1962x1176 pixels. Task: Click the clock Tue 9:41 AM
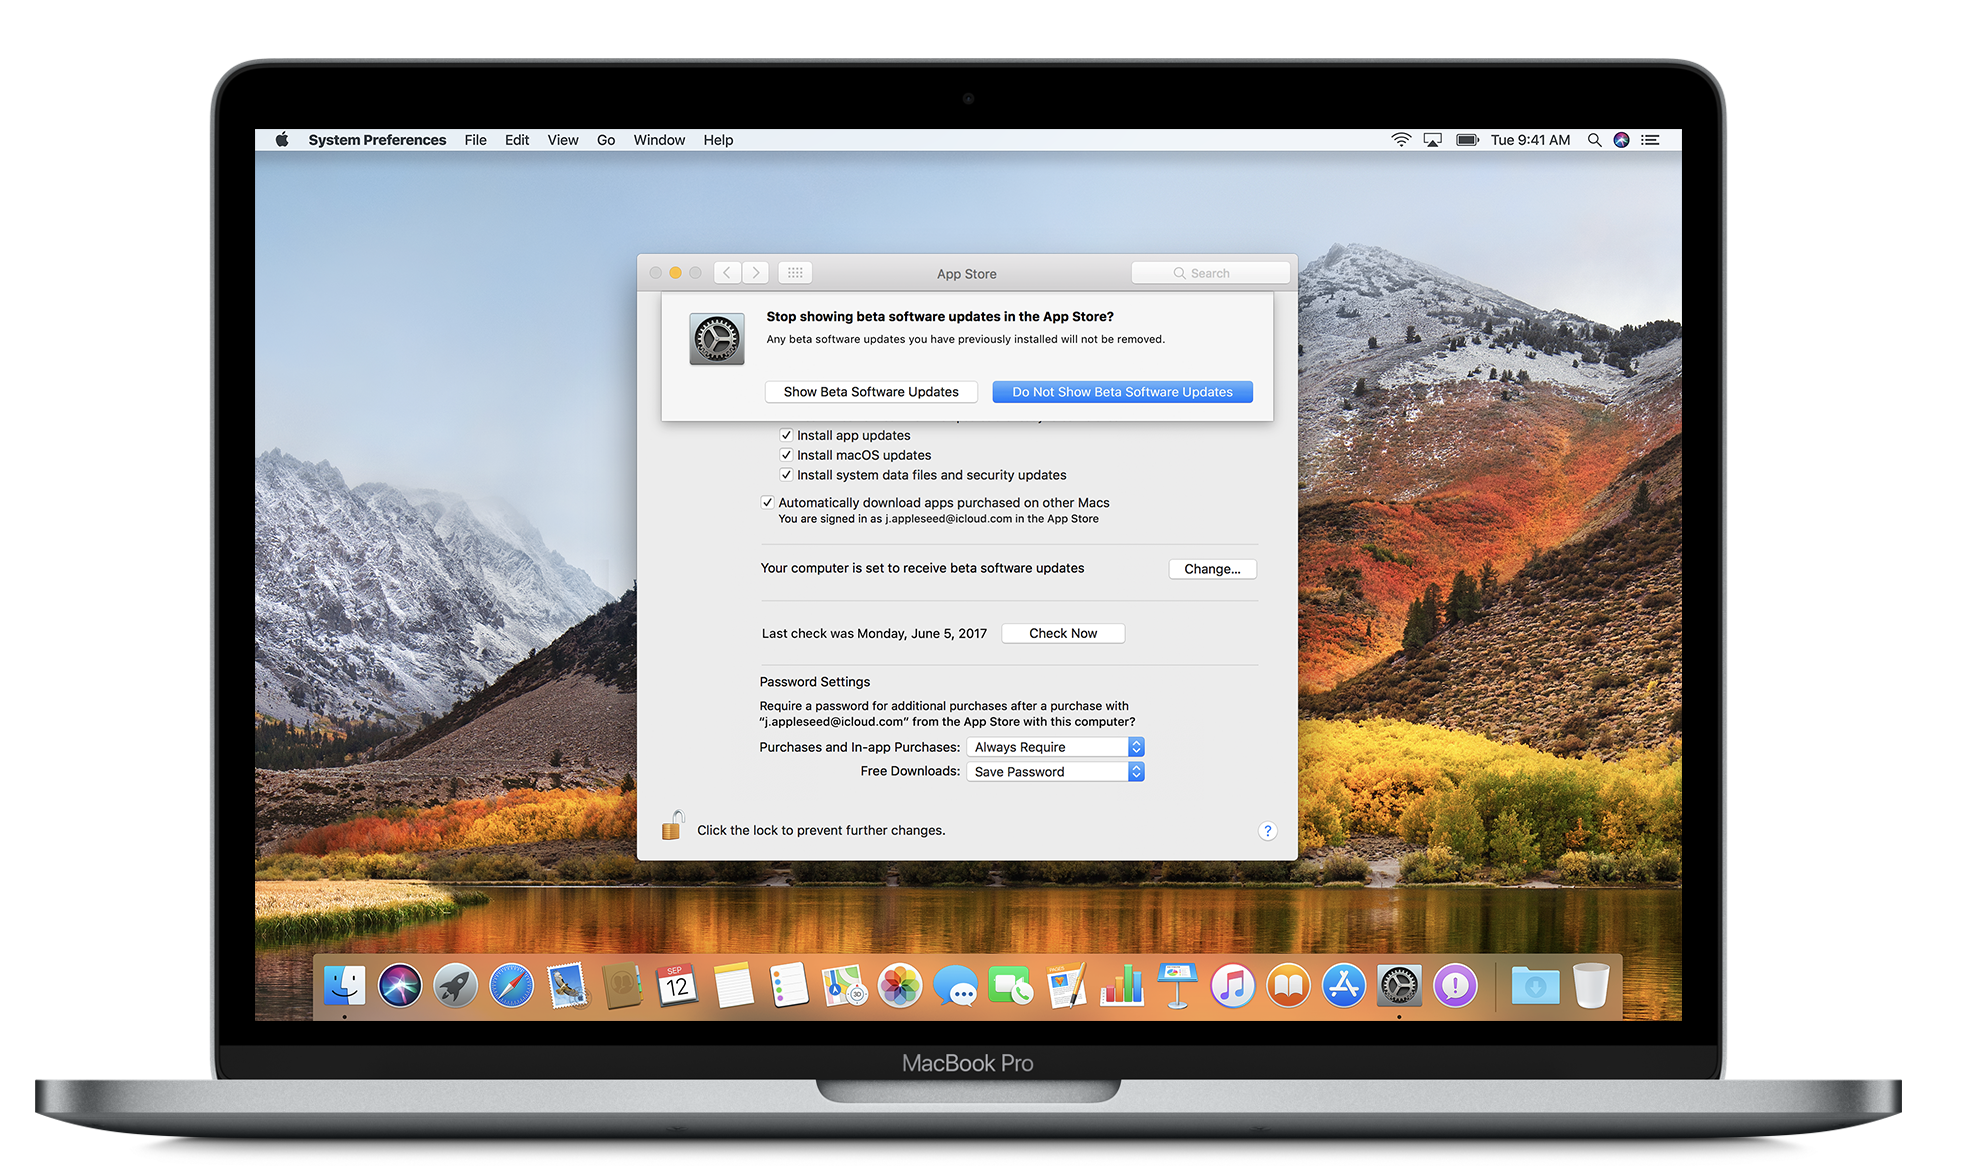point(1530,140)
